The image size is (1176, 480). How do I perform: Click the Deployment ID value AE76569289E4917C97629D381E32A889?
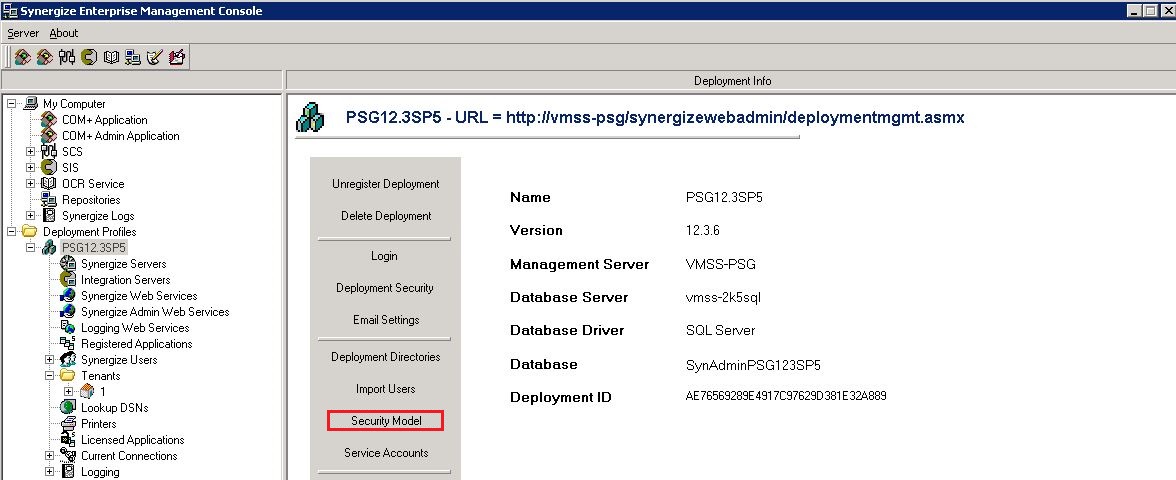point(786,395)
